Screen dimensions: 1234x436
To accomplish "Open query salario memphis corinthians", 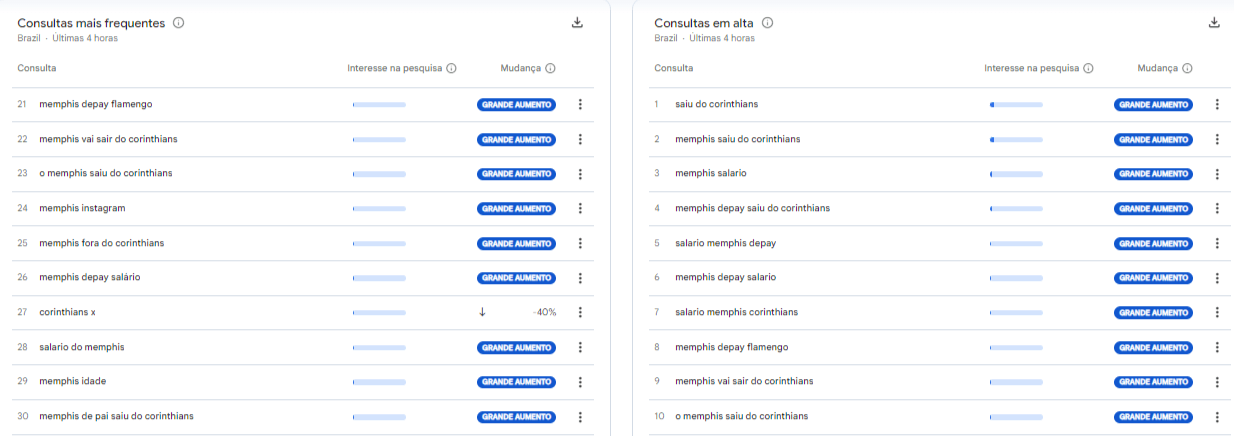I will point(736,312).
